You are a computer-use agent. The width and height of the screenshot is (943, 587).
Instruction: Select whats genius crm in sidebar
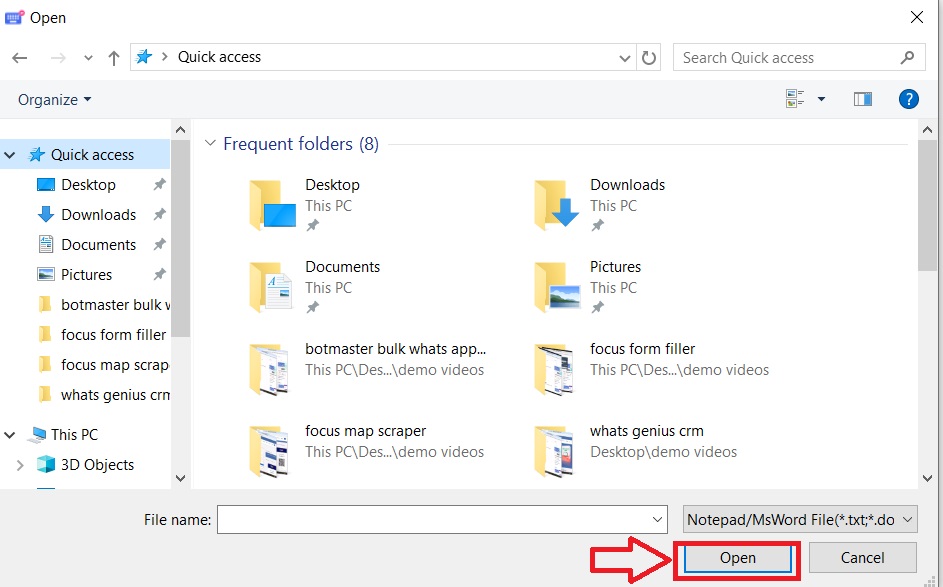pos(115,395)
